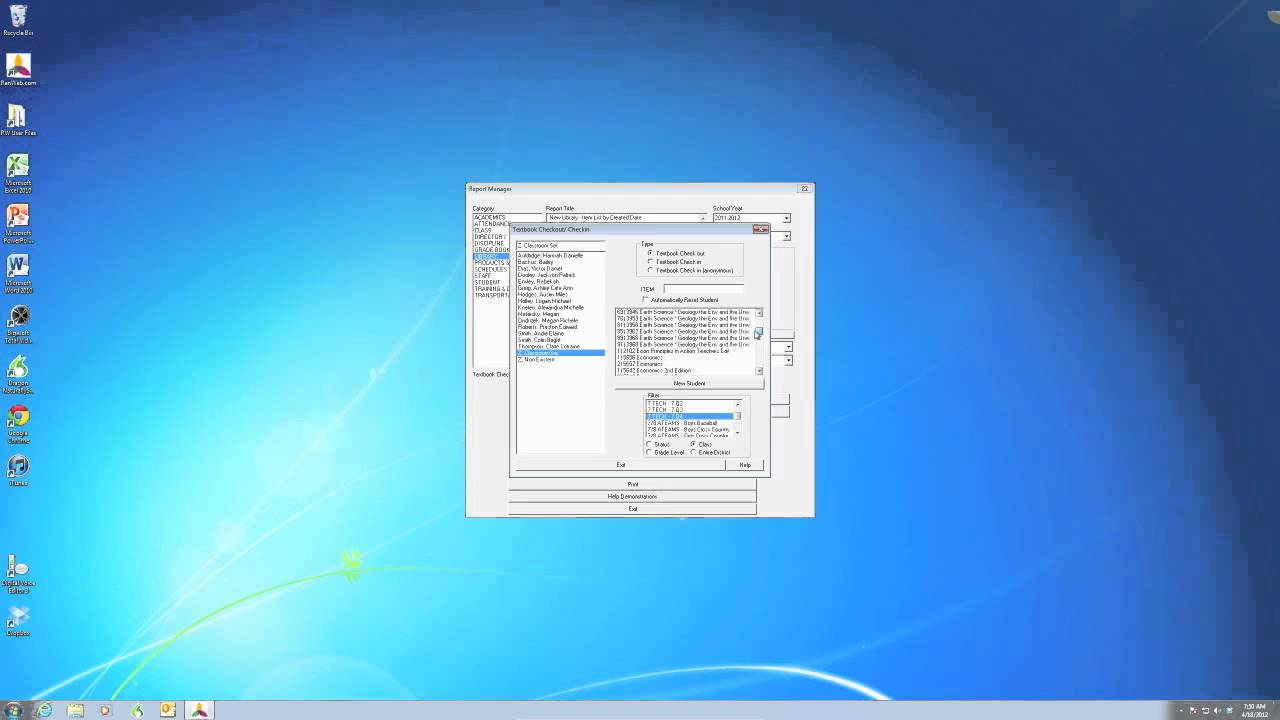Viewport: 1280px width, 720px height.
Task: Open the green Dragon taskbar icon
Action: pyautogui.click(x=137, y=710)
